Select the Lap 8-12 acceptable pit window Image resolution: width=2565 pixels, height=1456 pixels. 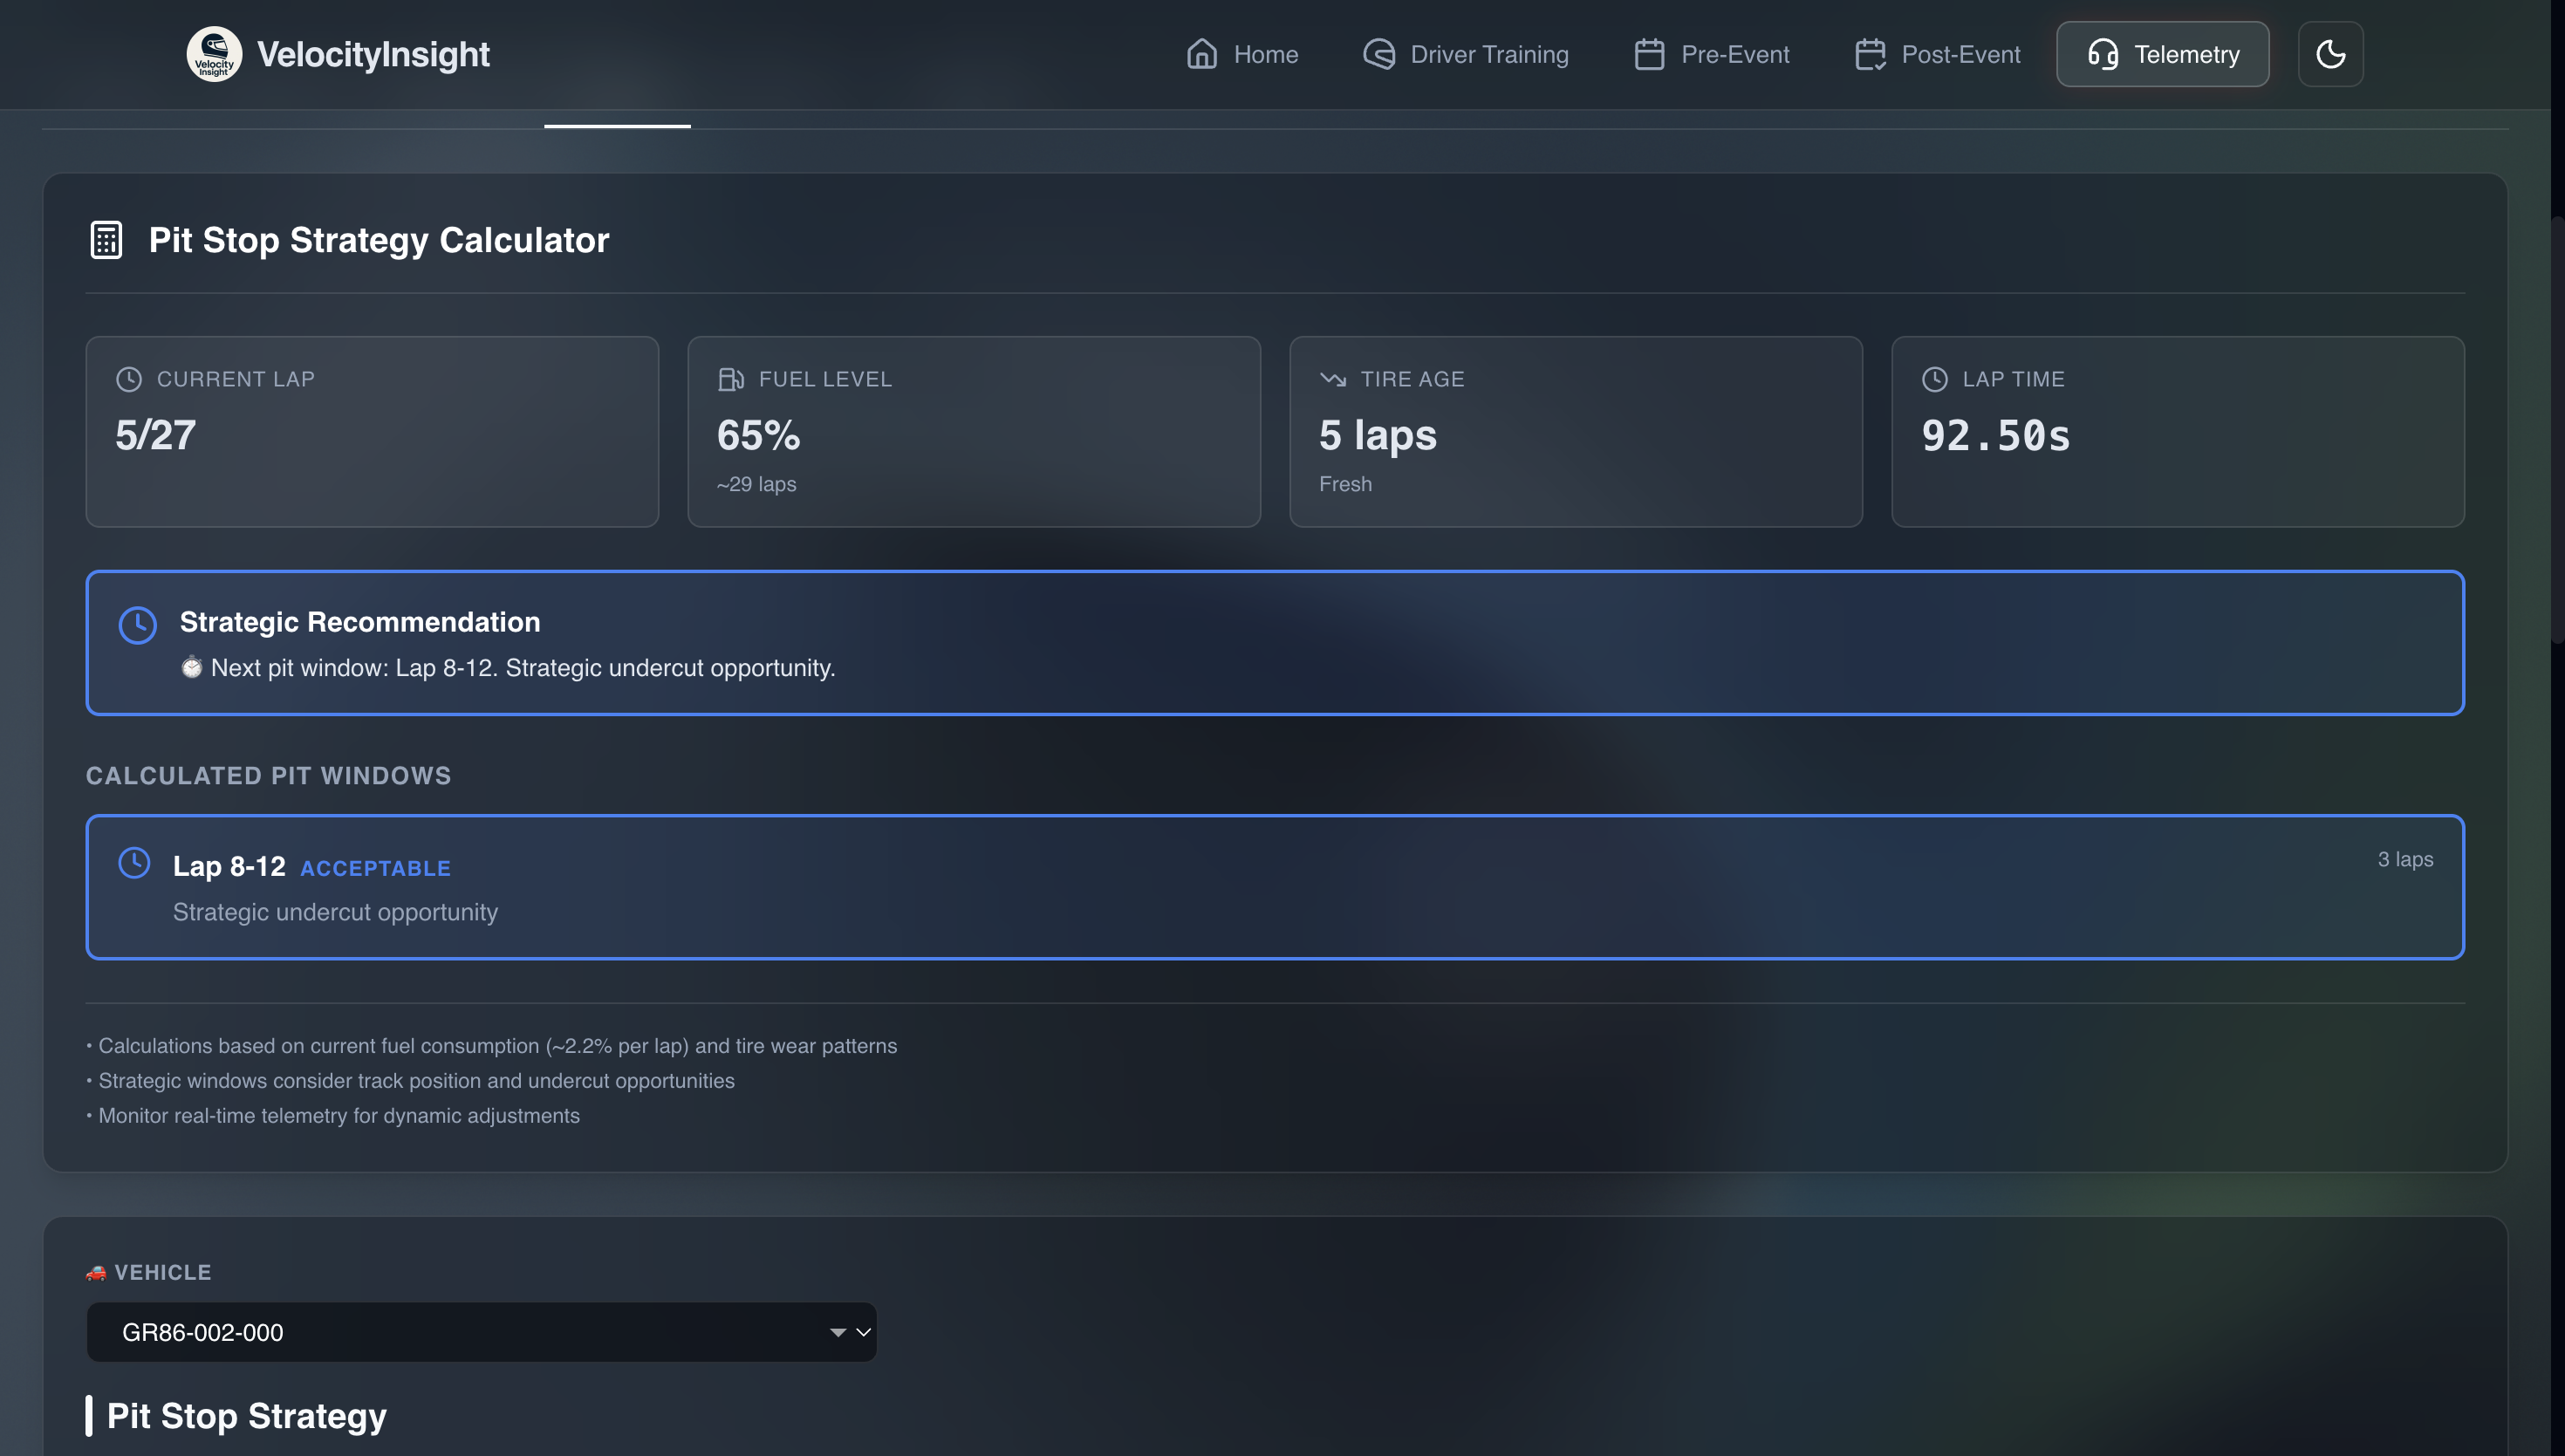pyautogui.click(x=1274, y=887)
